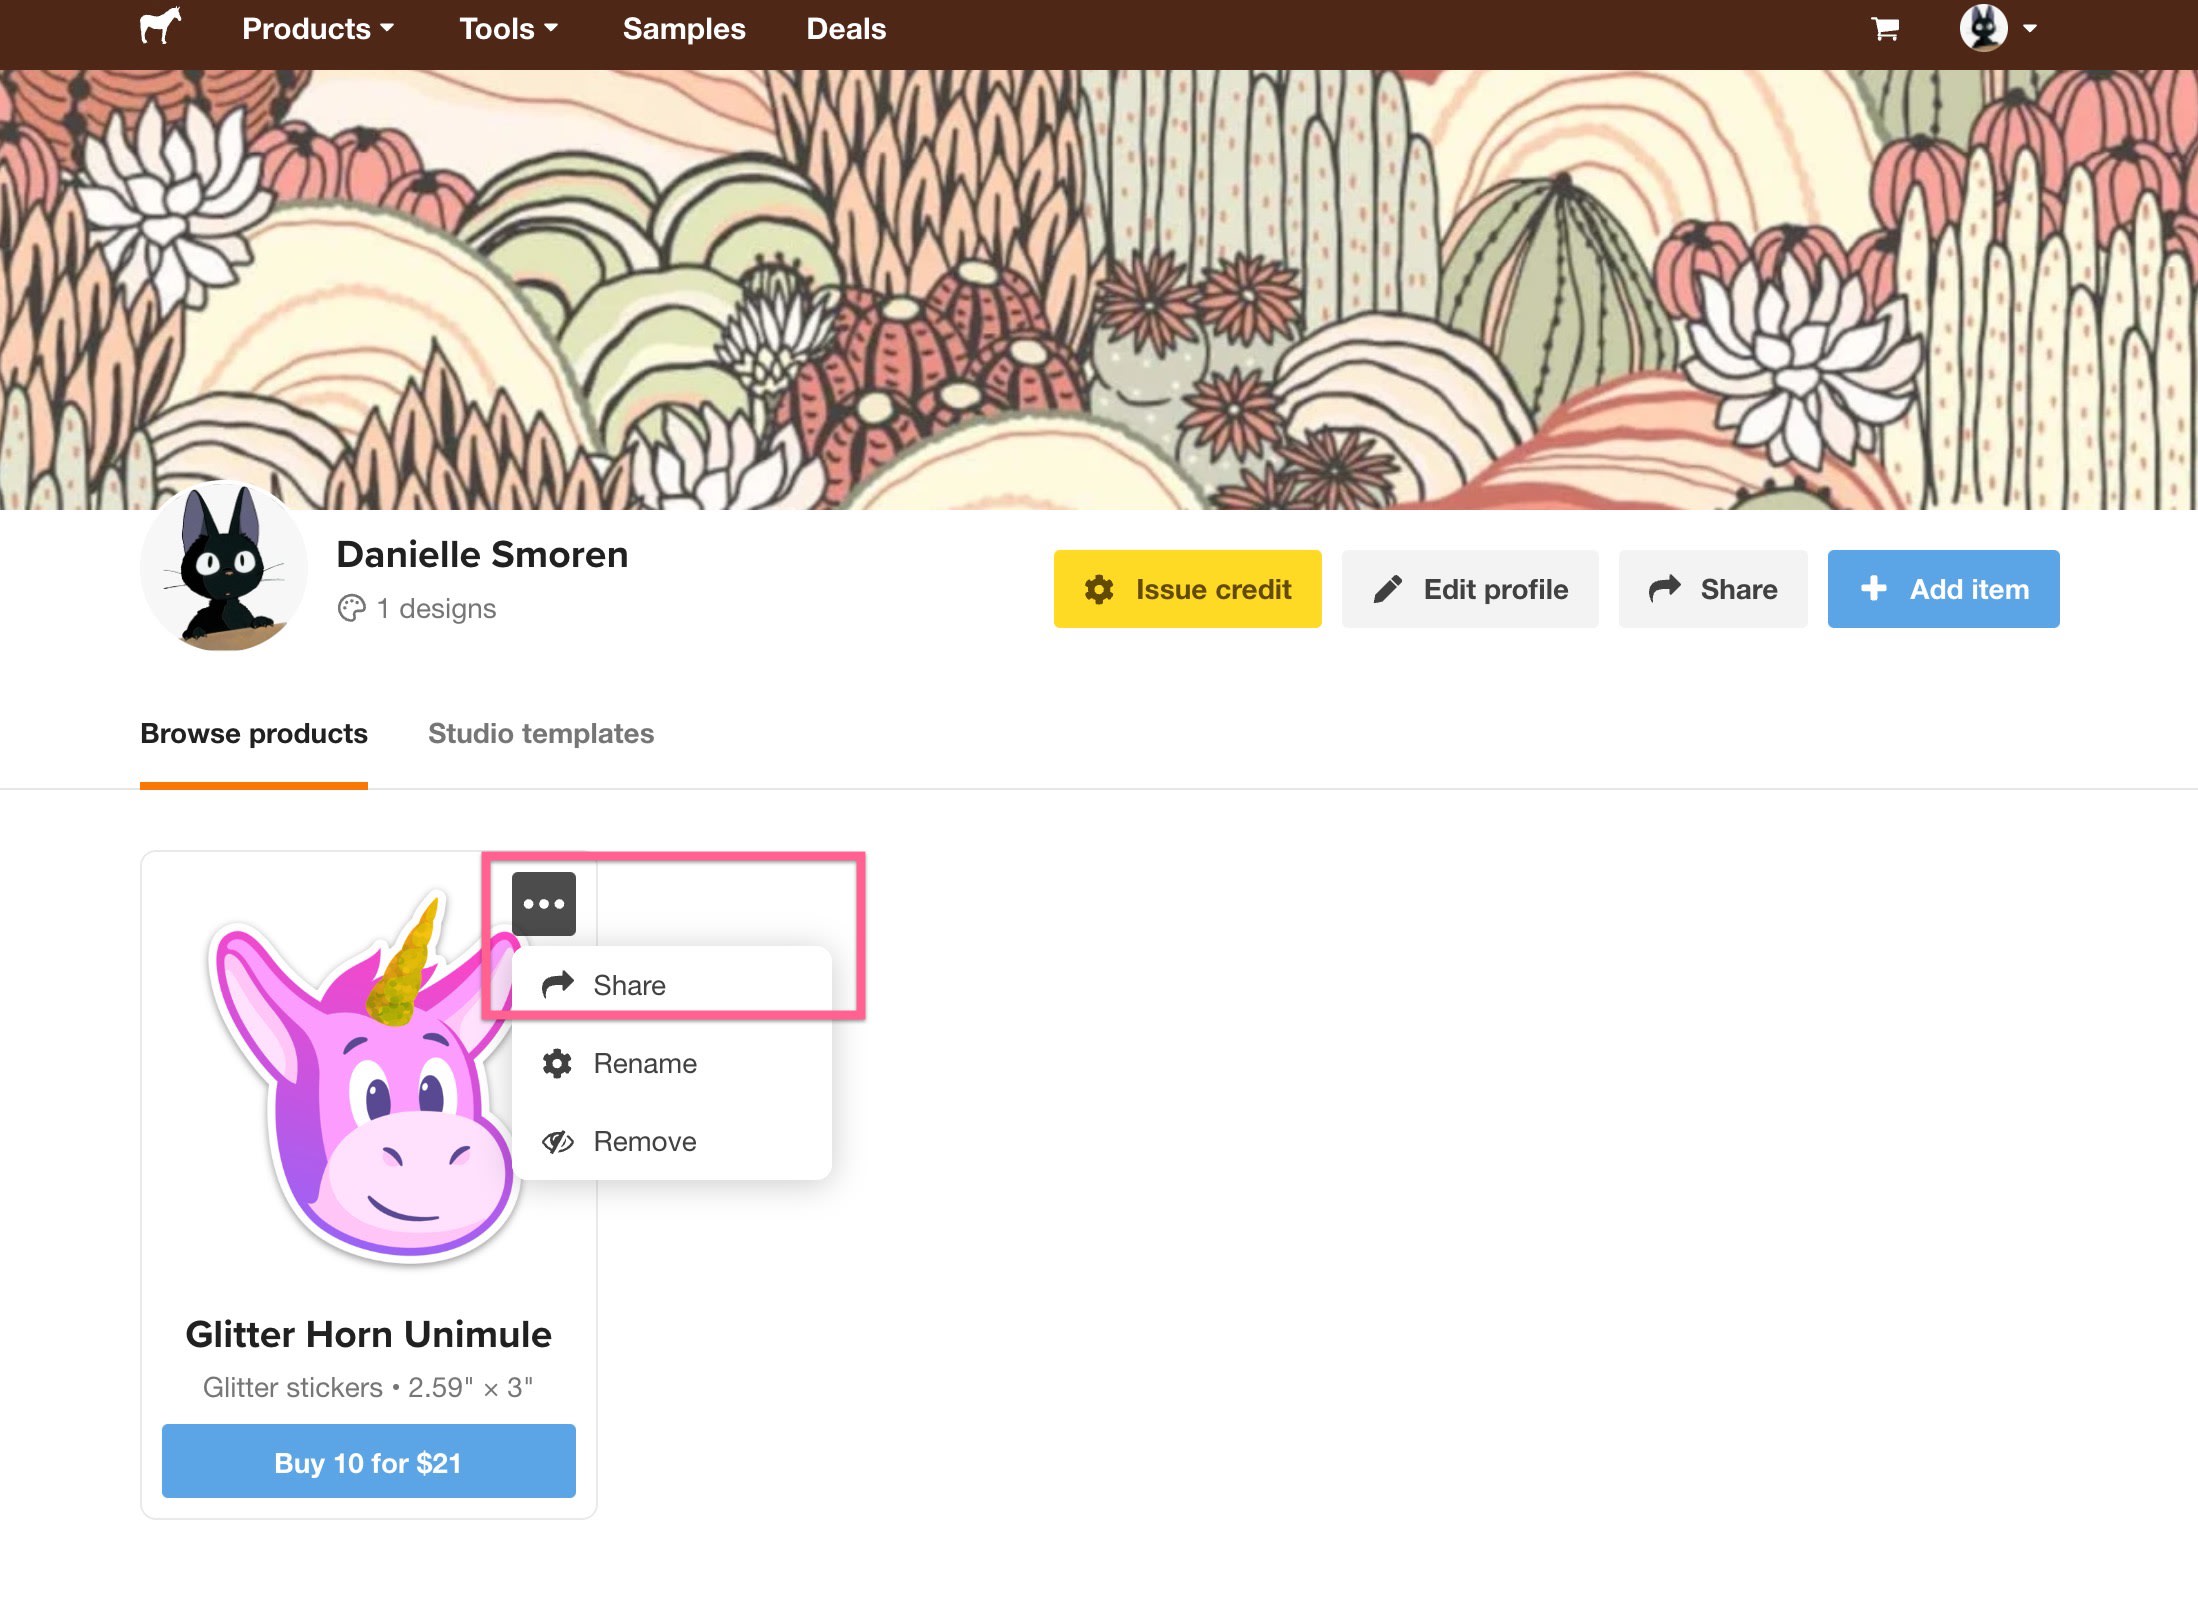Open account dropdown arrow next to avatar
The width and height of the screenshot is (2198, 1598).
pos(2029,29)
